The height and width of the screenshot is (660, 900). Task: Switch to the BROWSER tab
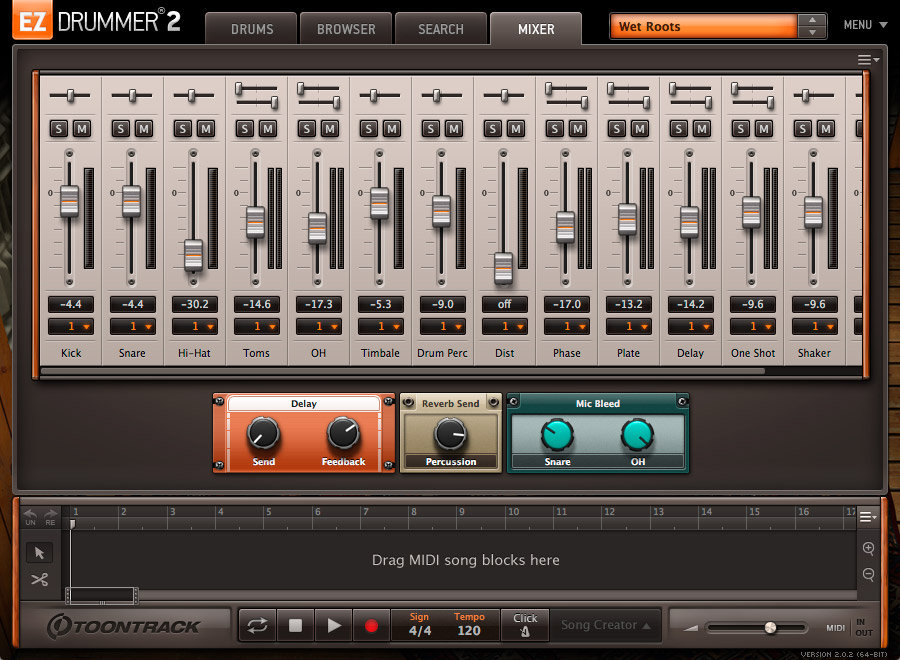[x=346, y=29]
